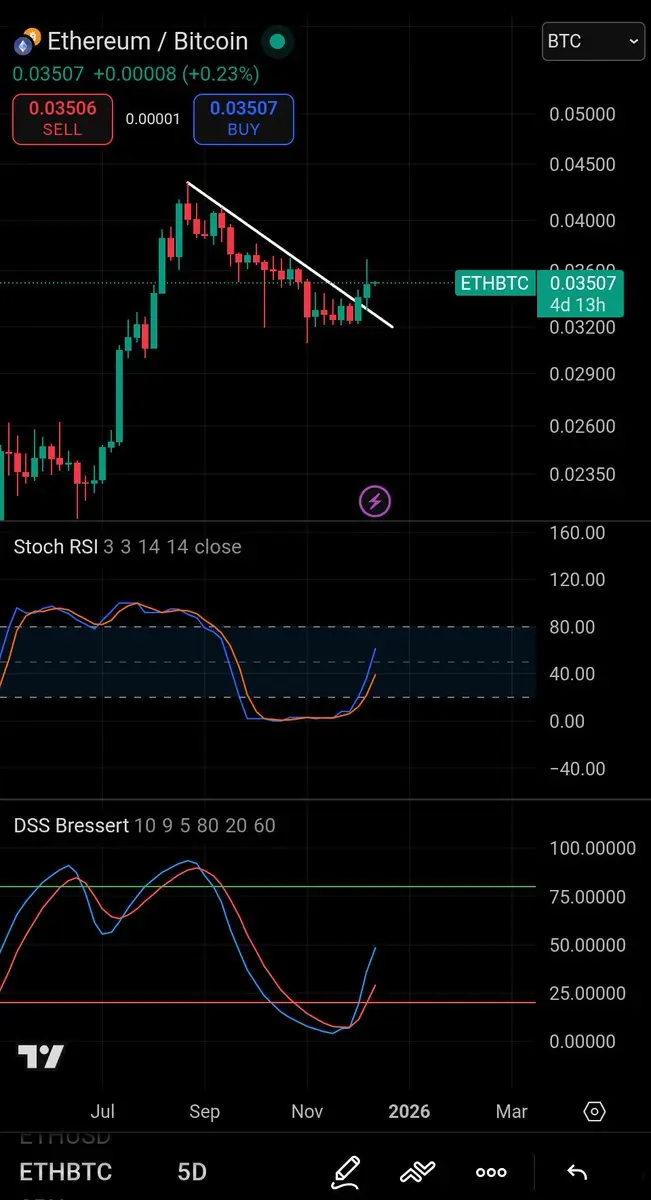Click the white descending trendline

(x=290, y=255)
